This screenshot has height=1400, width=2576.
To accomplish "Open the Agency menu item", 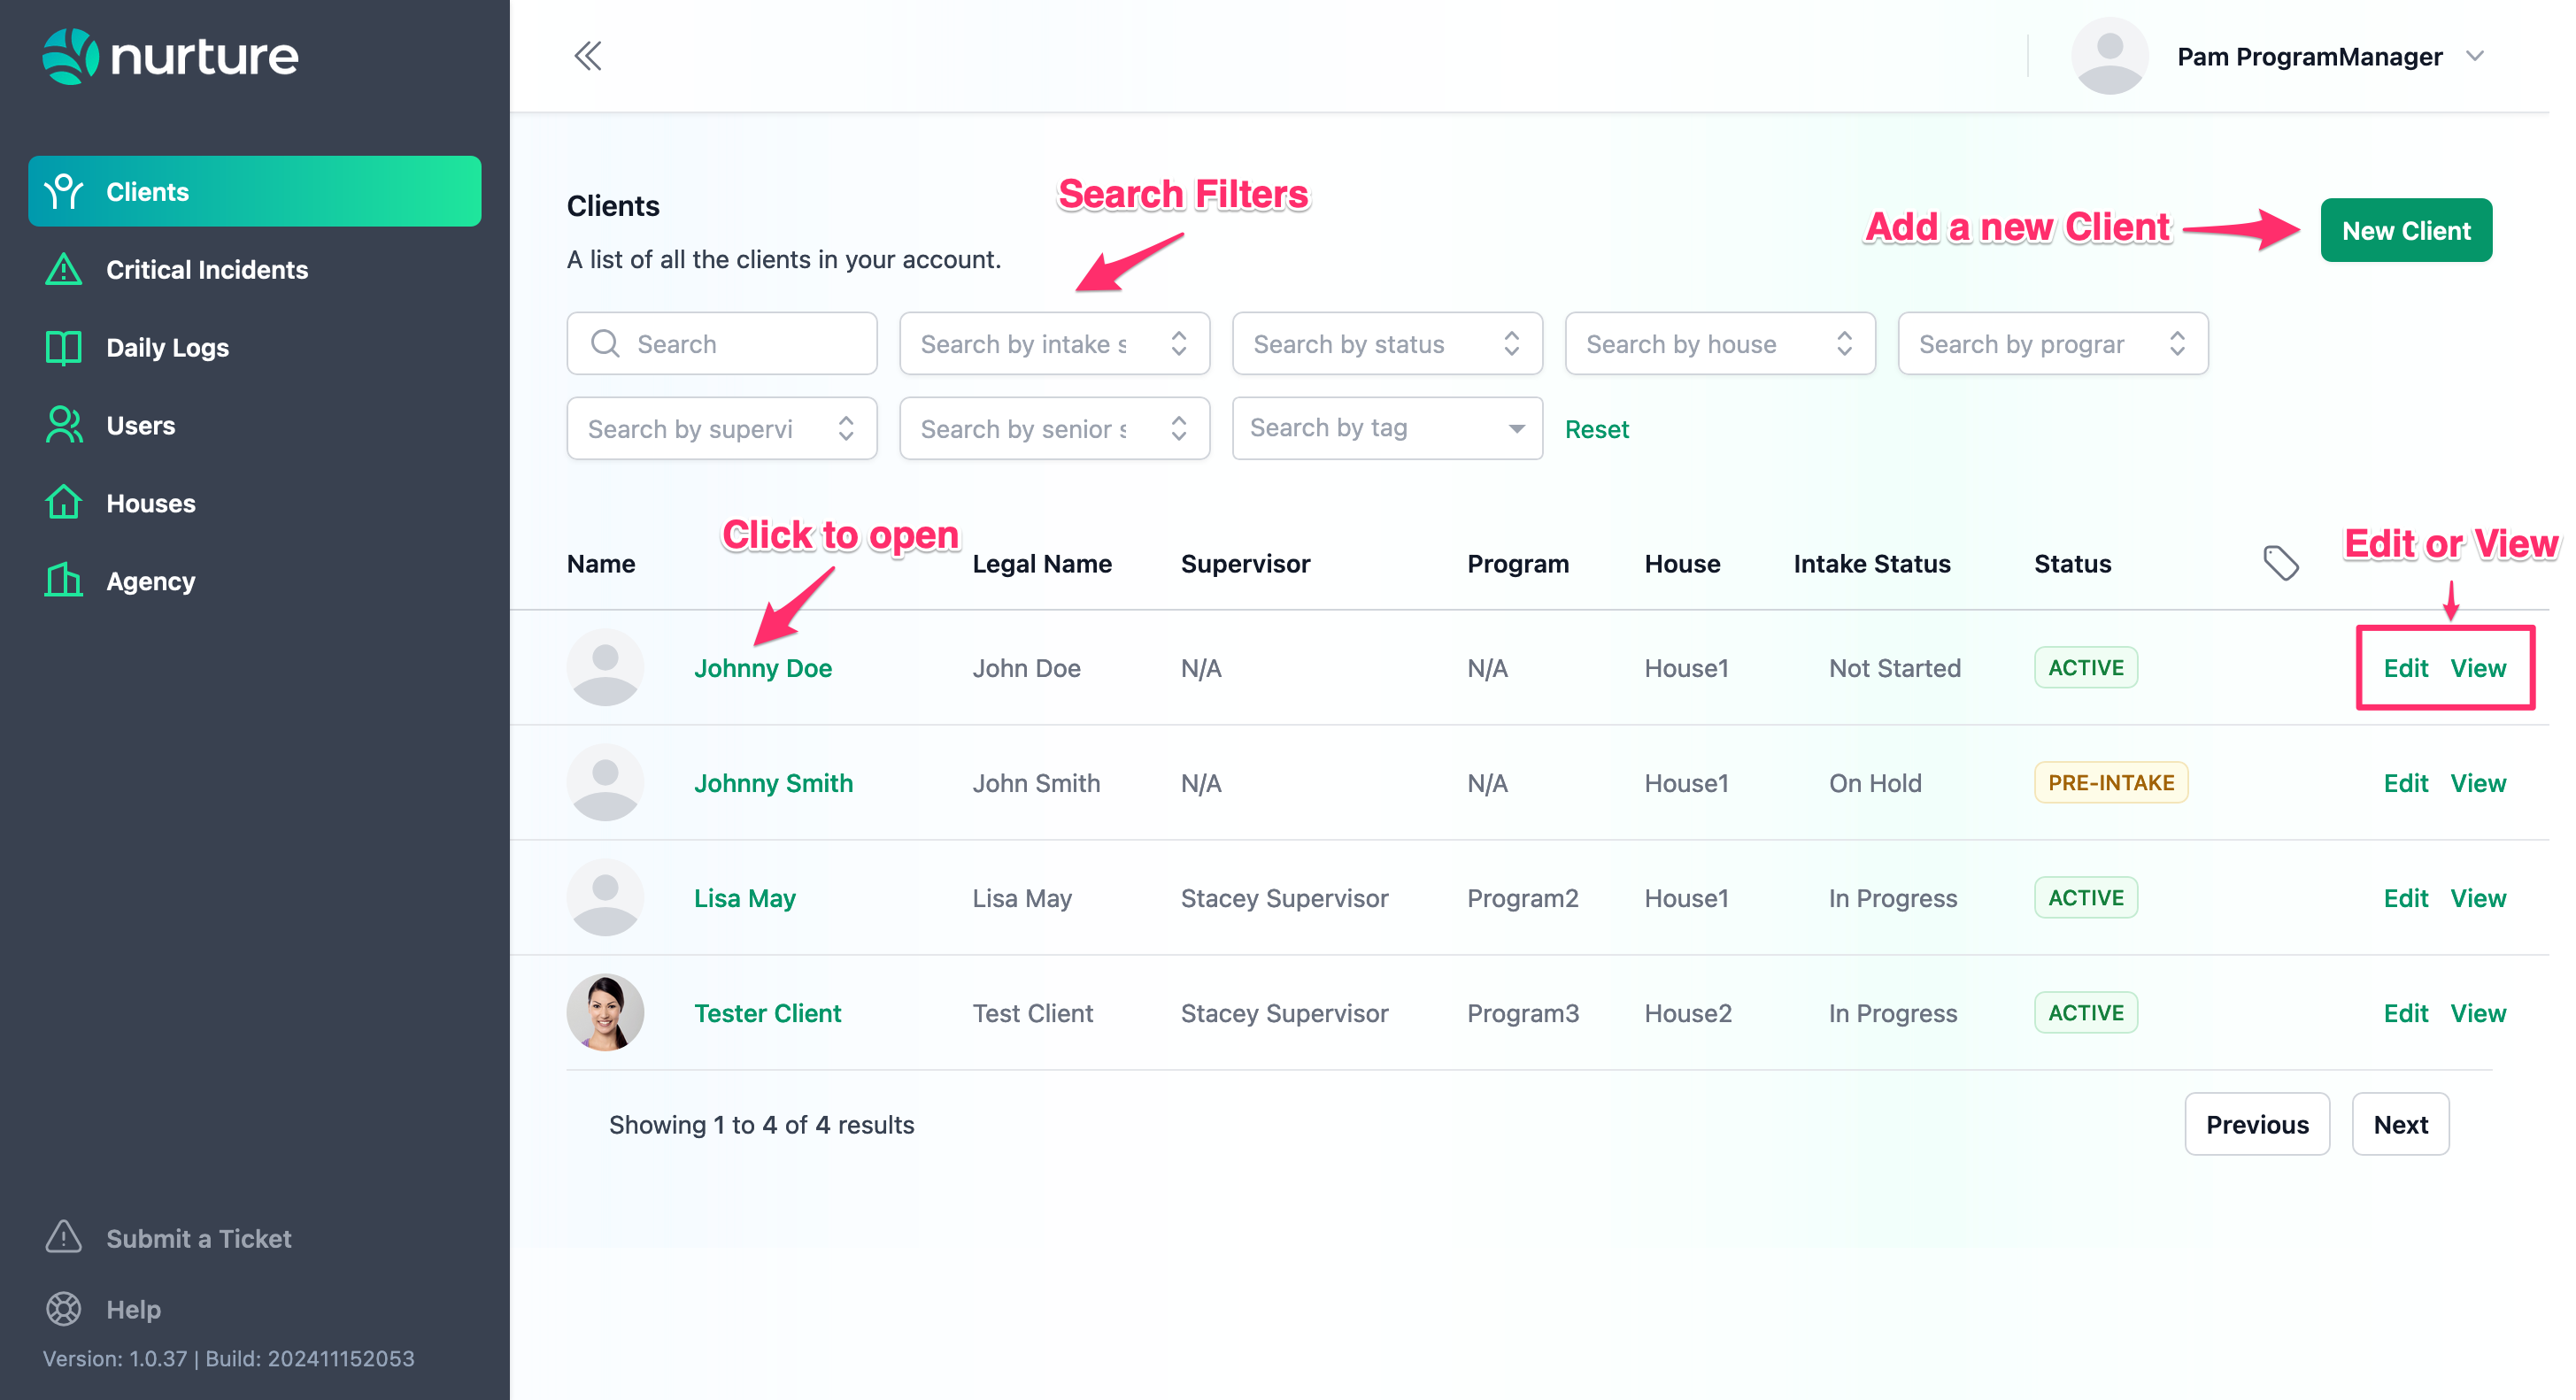I will click(150, 581).
